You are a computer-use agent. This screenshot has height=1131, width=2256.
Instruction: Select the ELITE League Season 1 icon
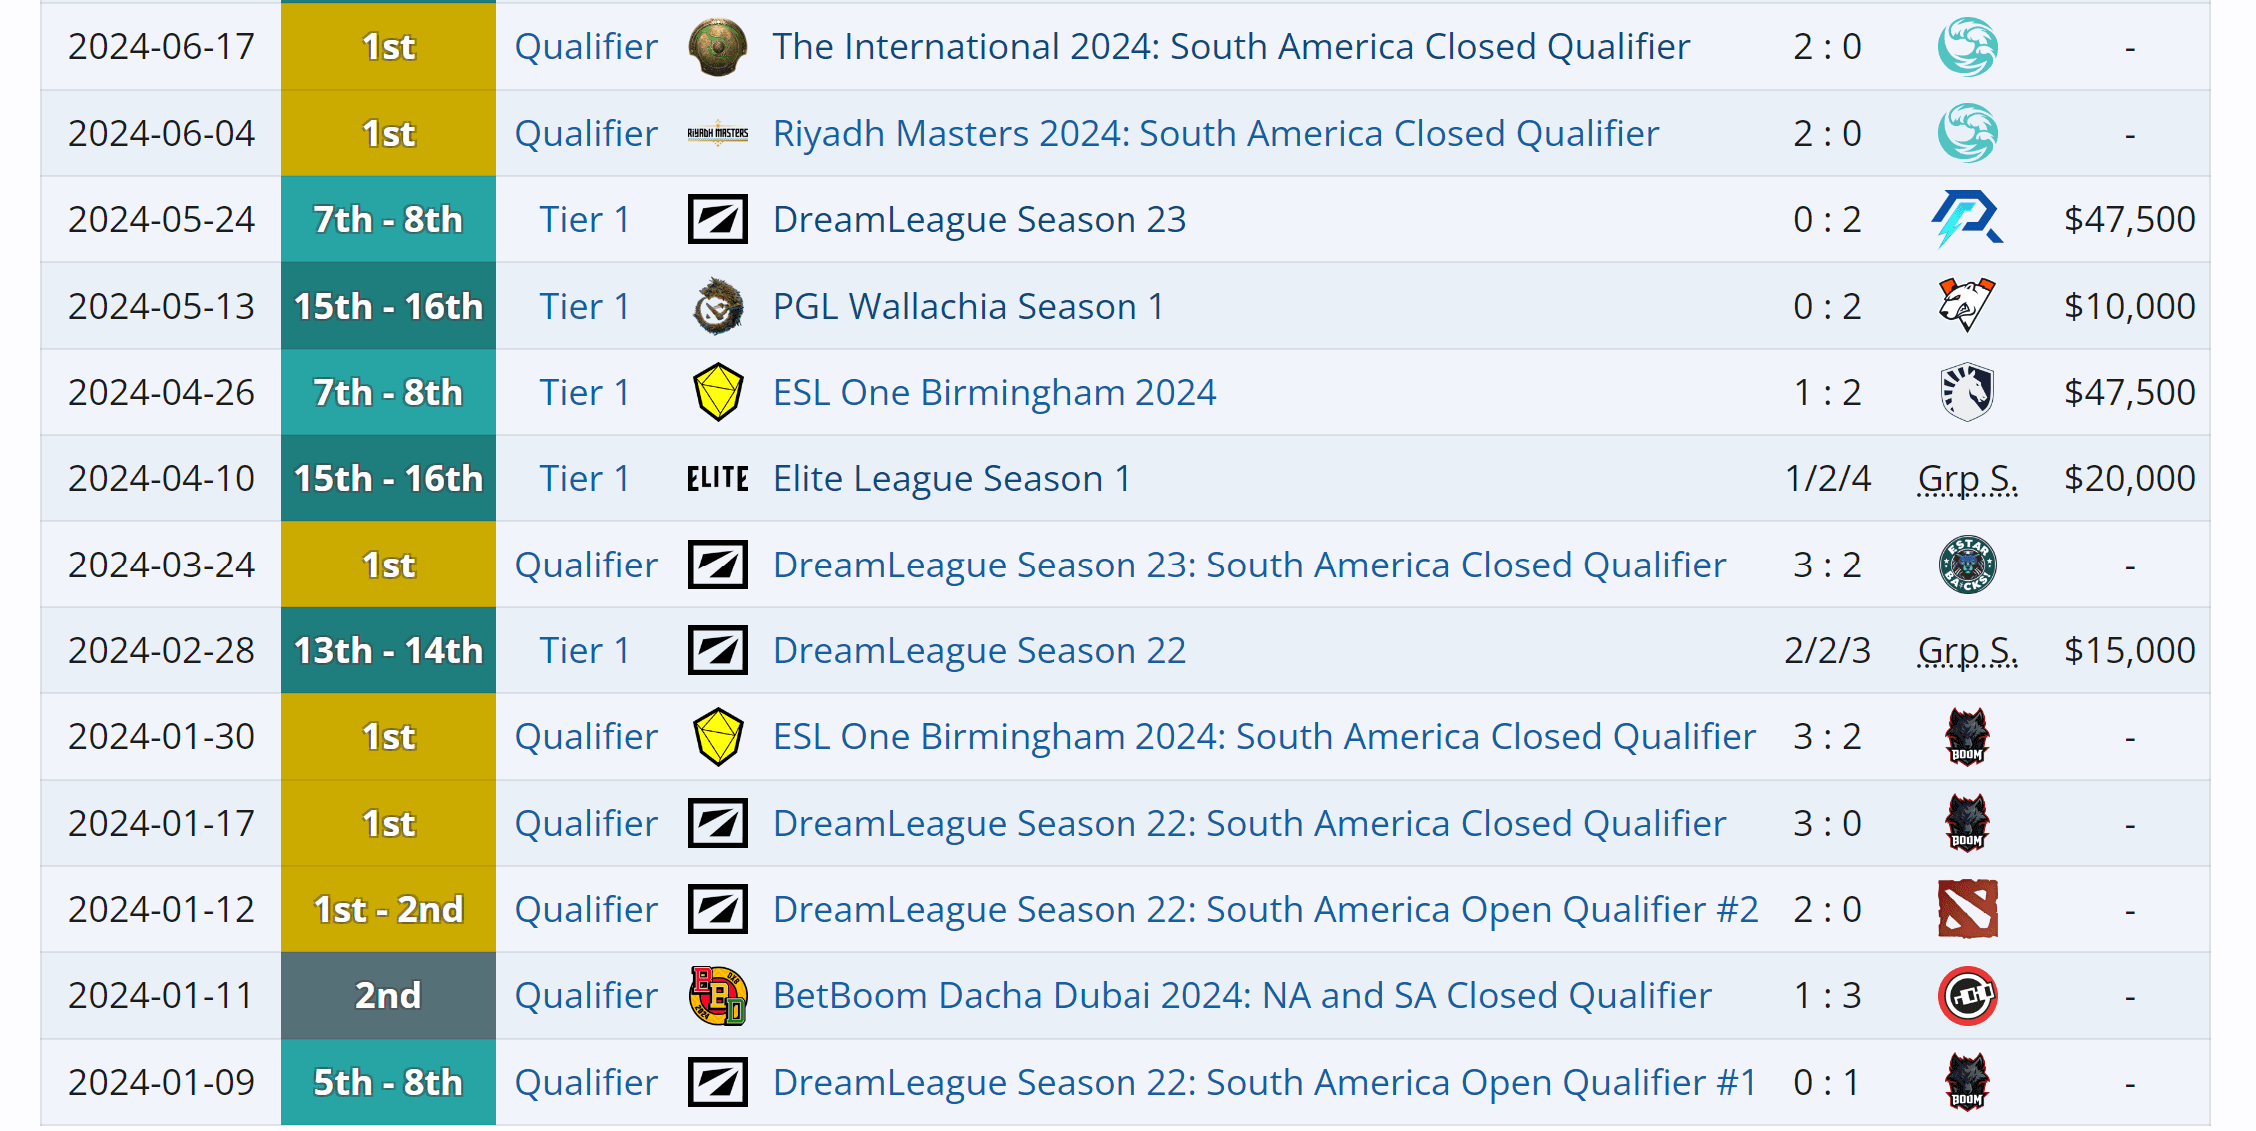point(717,477)
